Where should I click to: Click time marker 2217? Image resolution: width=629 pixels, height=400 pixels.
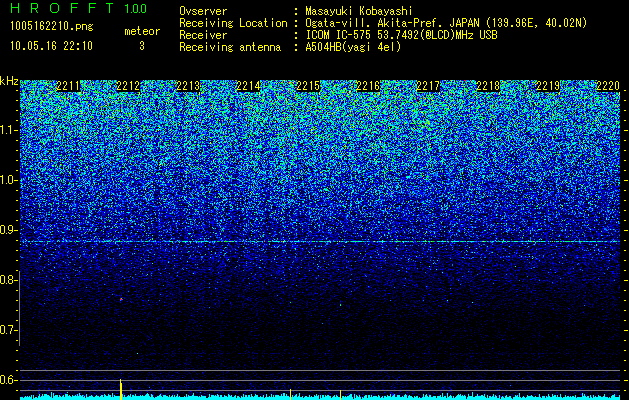point(428,86)
